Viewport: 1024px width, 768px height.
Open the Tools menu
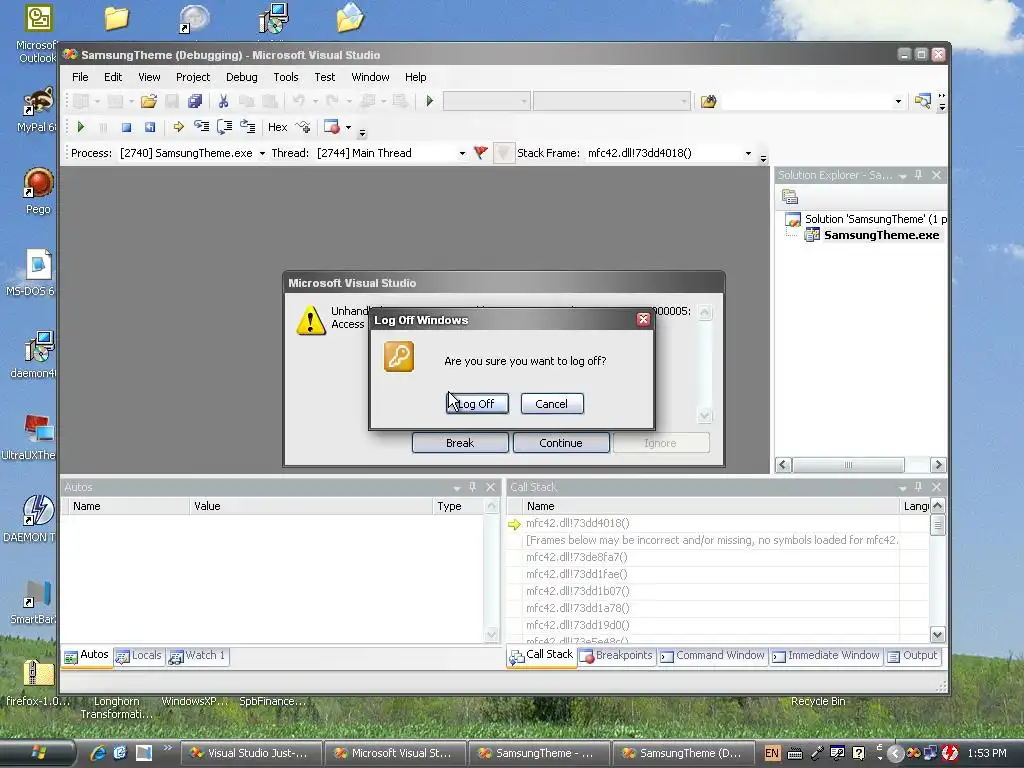point(285,77)
